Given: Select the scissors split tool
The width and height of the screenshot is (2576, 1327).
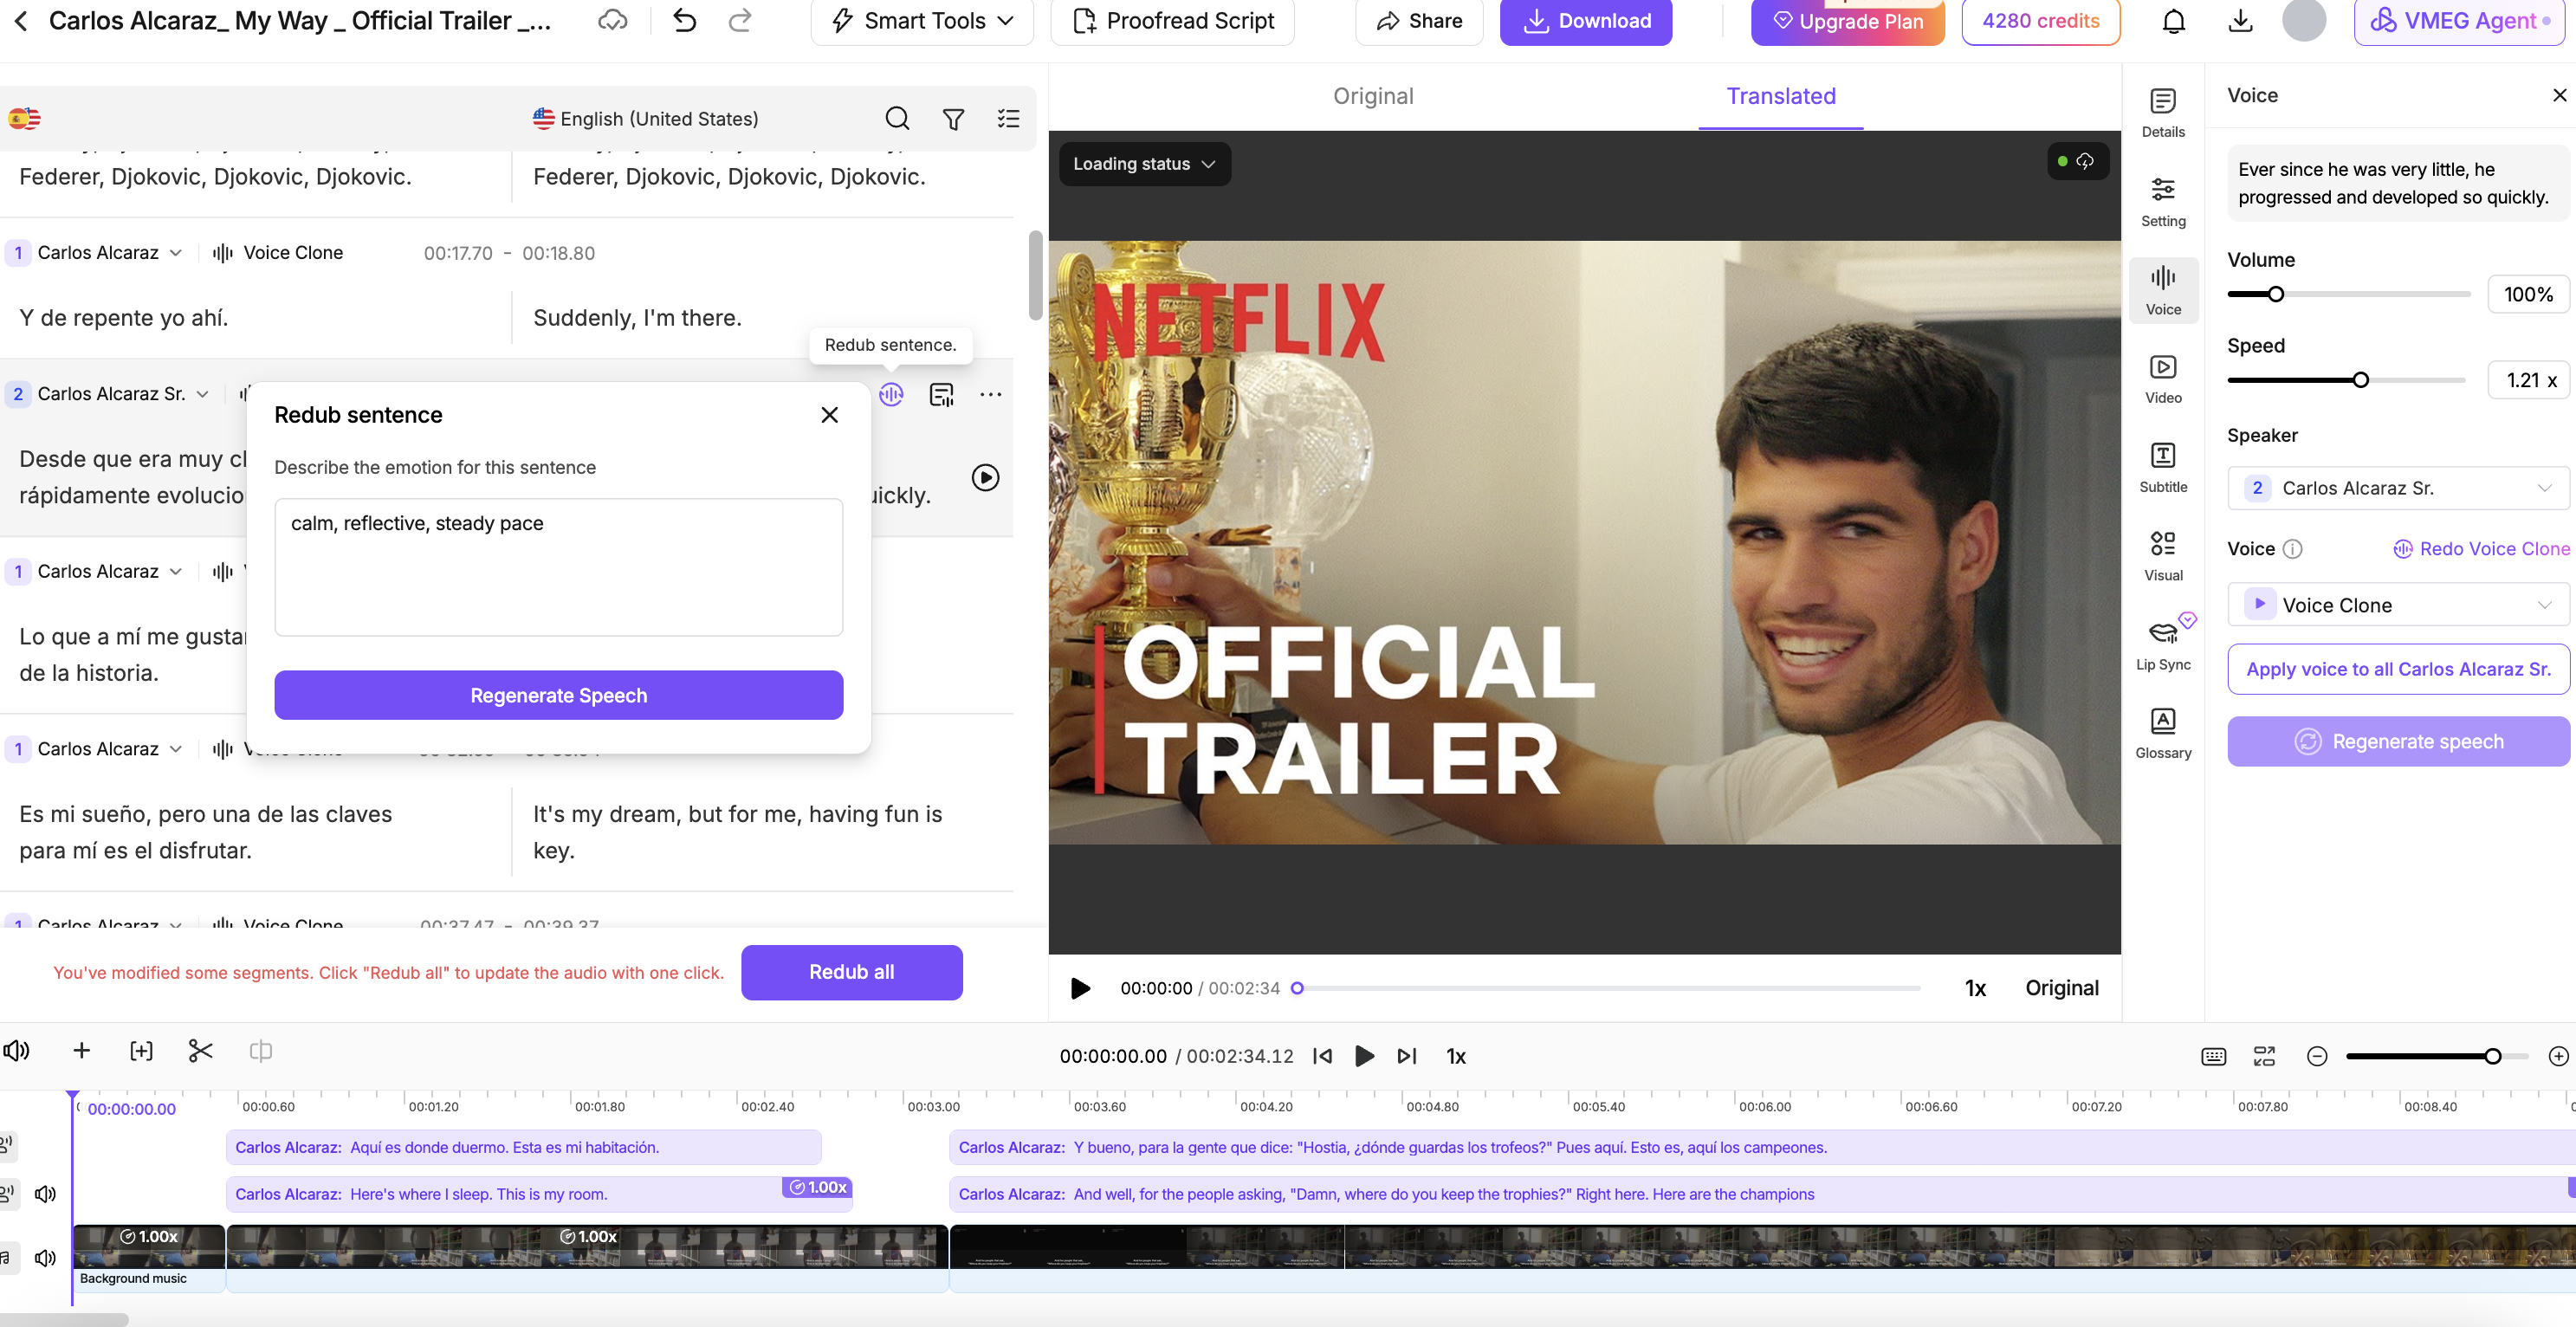Looking at the screenshot, I should click(x=200, y=1050).
